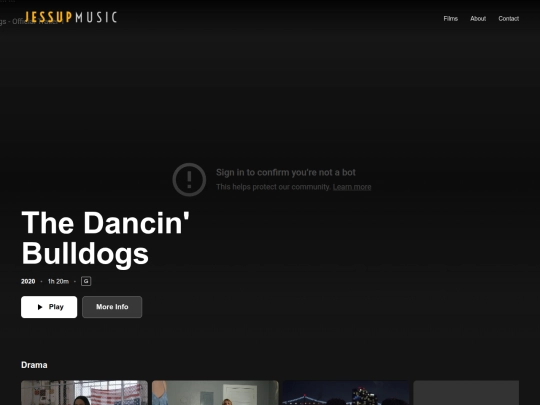The height and width of the screenshot is (405, 540).
Task: Open the Contact page
Action: click(x=508, y=19)
